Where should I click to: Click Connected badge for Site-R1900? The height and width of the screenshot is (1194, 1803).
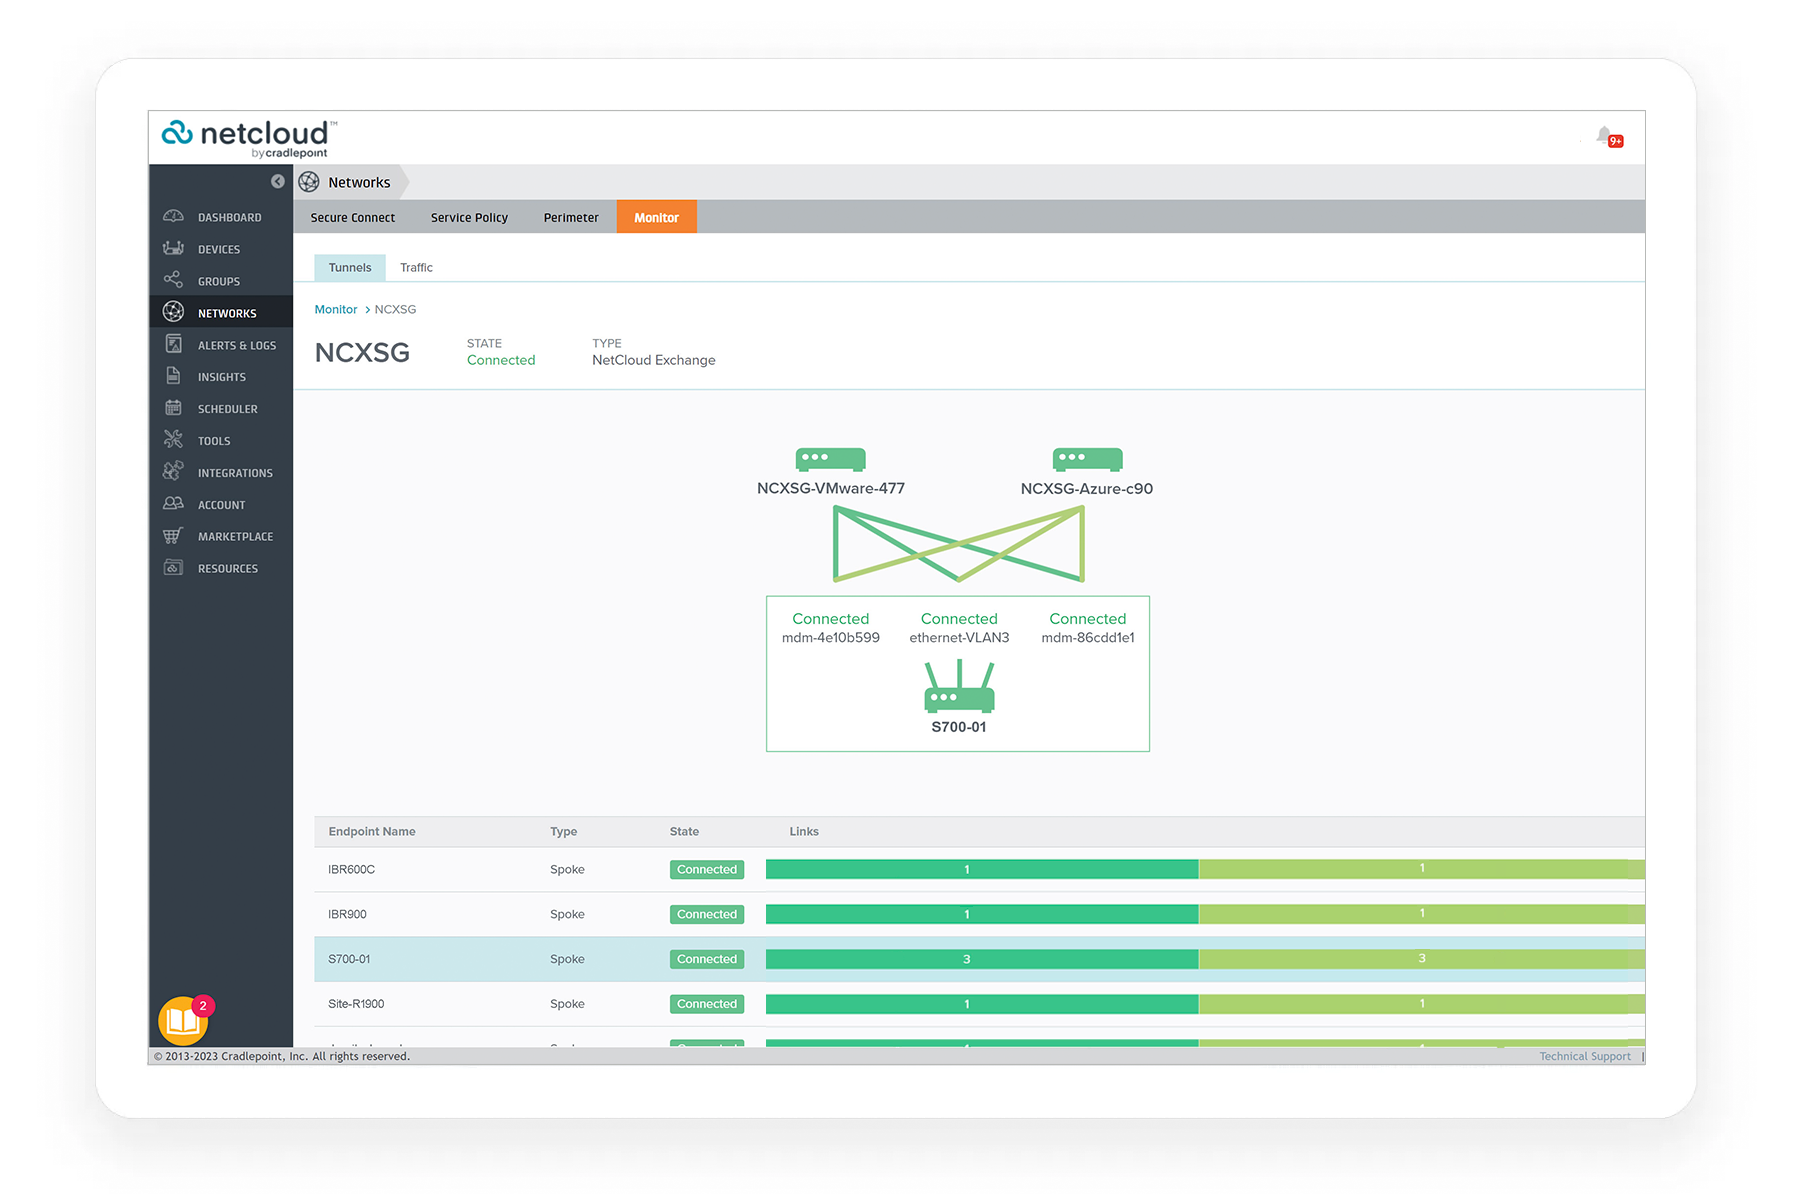pos(707,1004)
